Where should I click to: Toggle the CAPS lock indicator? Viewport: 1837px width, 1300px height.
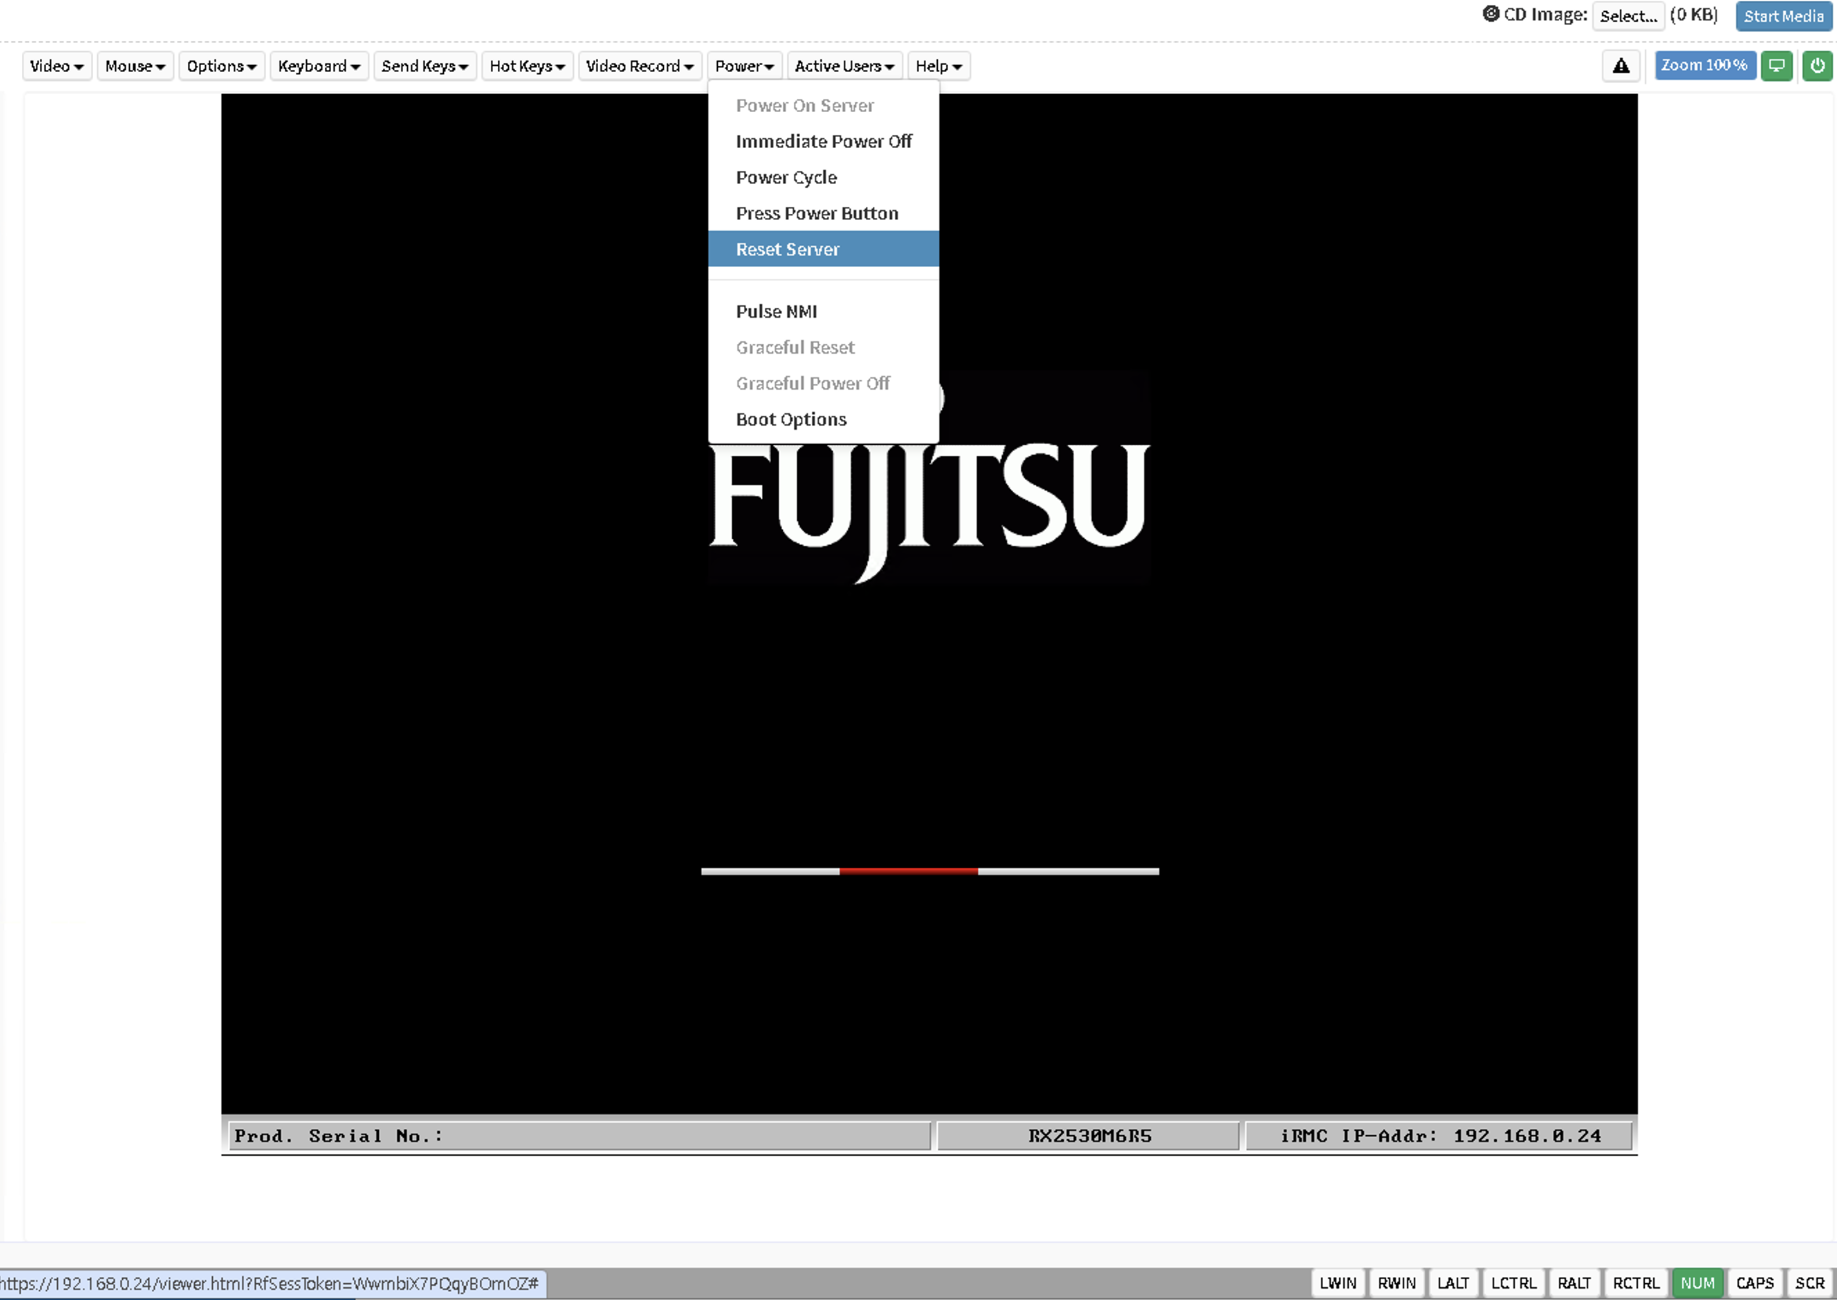coord(1755,1283)
